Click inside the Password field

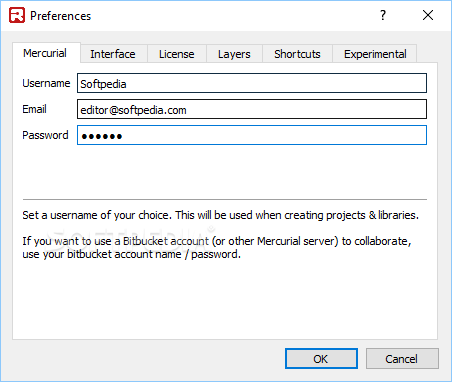click(252, 135)
